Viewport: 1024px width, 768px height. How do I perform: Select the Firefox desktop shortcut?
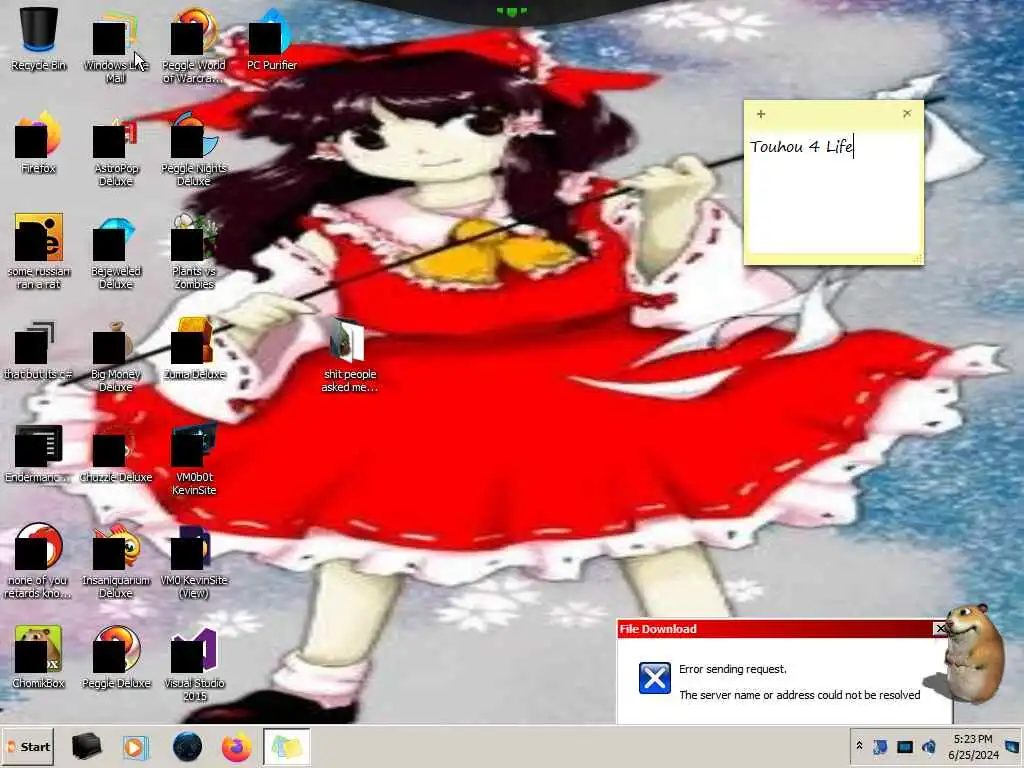point(39,142)
